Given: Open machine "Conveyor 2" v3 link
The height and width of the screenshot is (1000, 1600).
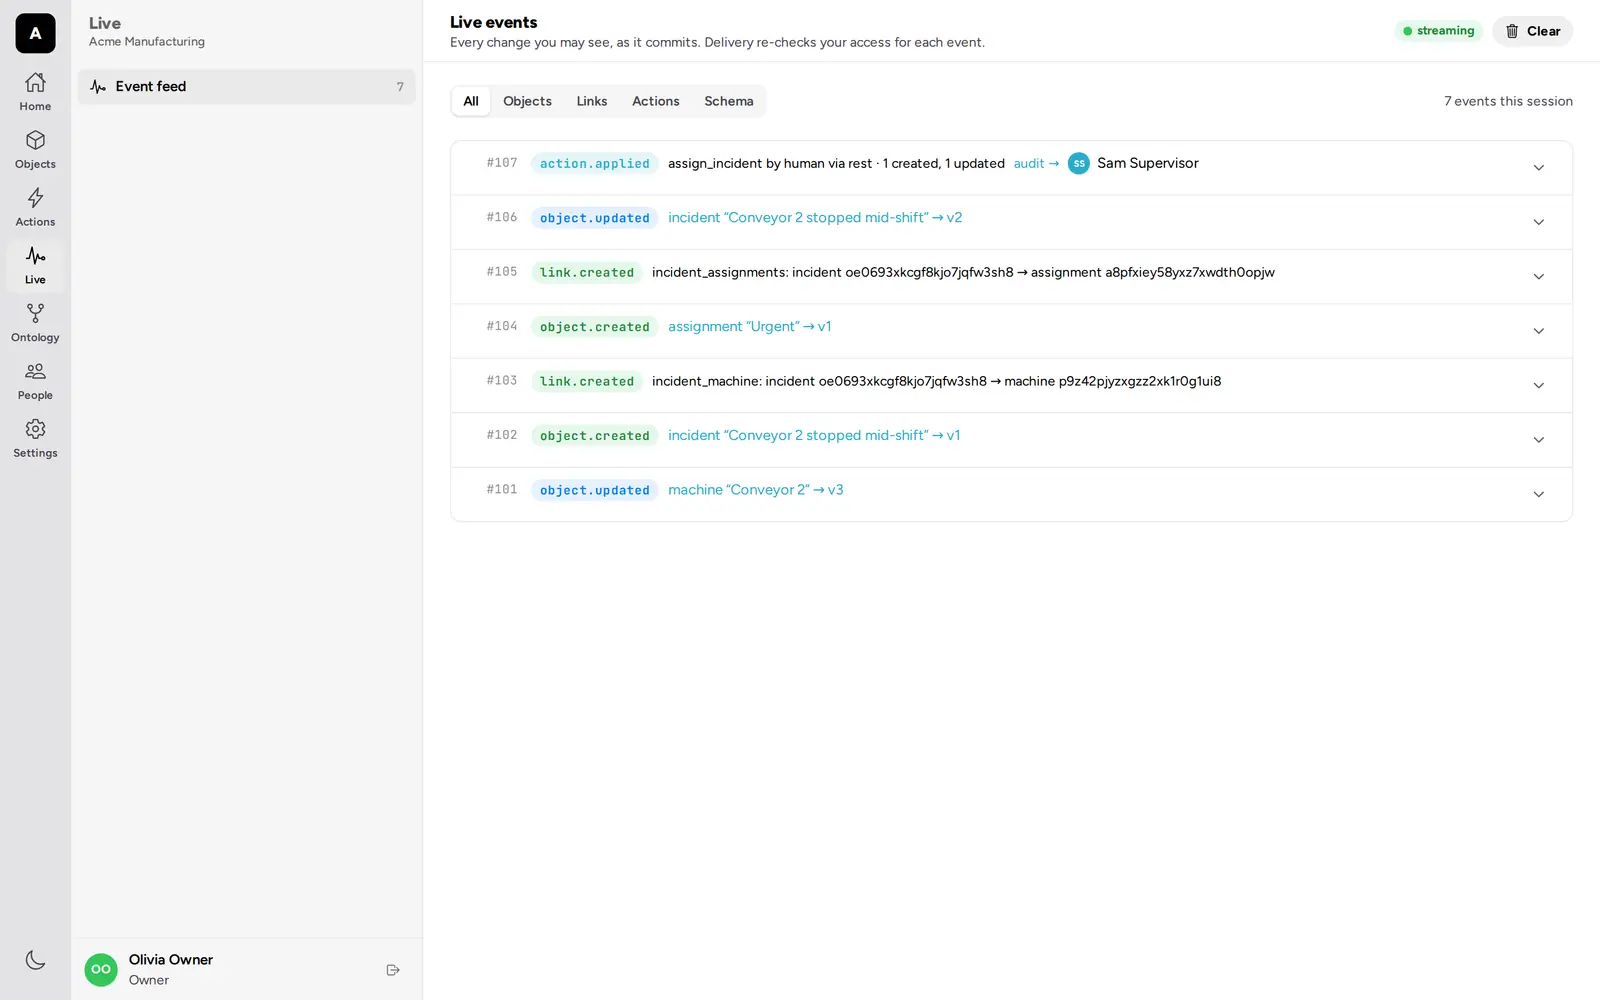Looking at the screenshot, I should pyautogui.click(x=756, y=490).
